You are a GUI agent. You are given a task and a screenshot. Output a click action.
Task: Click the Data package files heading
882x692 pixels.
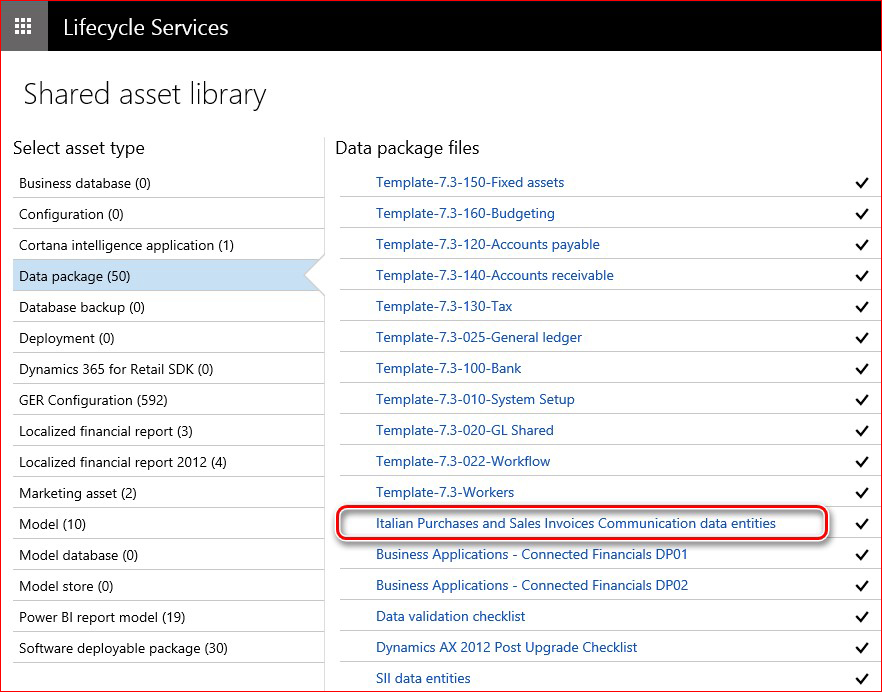tap(407, 148)
